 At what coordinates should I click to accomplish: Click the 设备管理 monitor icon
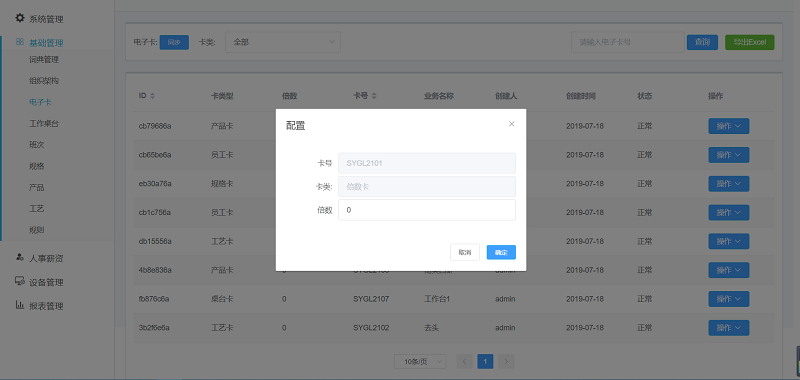pos(20,282)
